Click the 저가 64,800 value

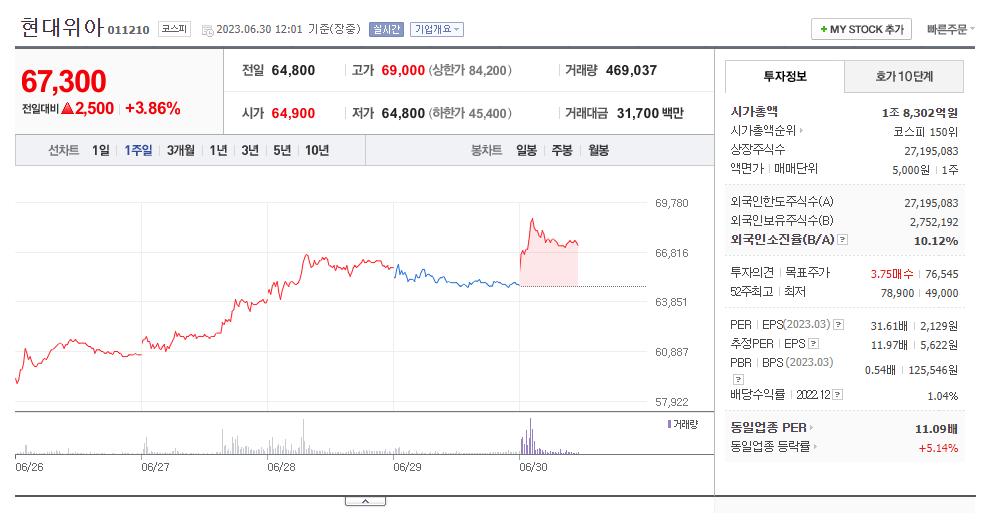(x=403, y=113)
